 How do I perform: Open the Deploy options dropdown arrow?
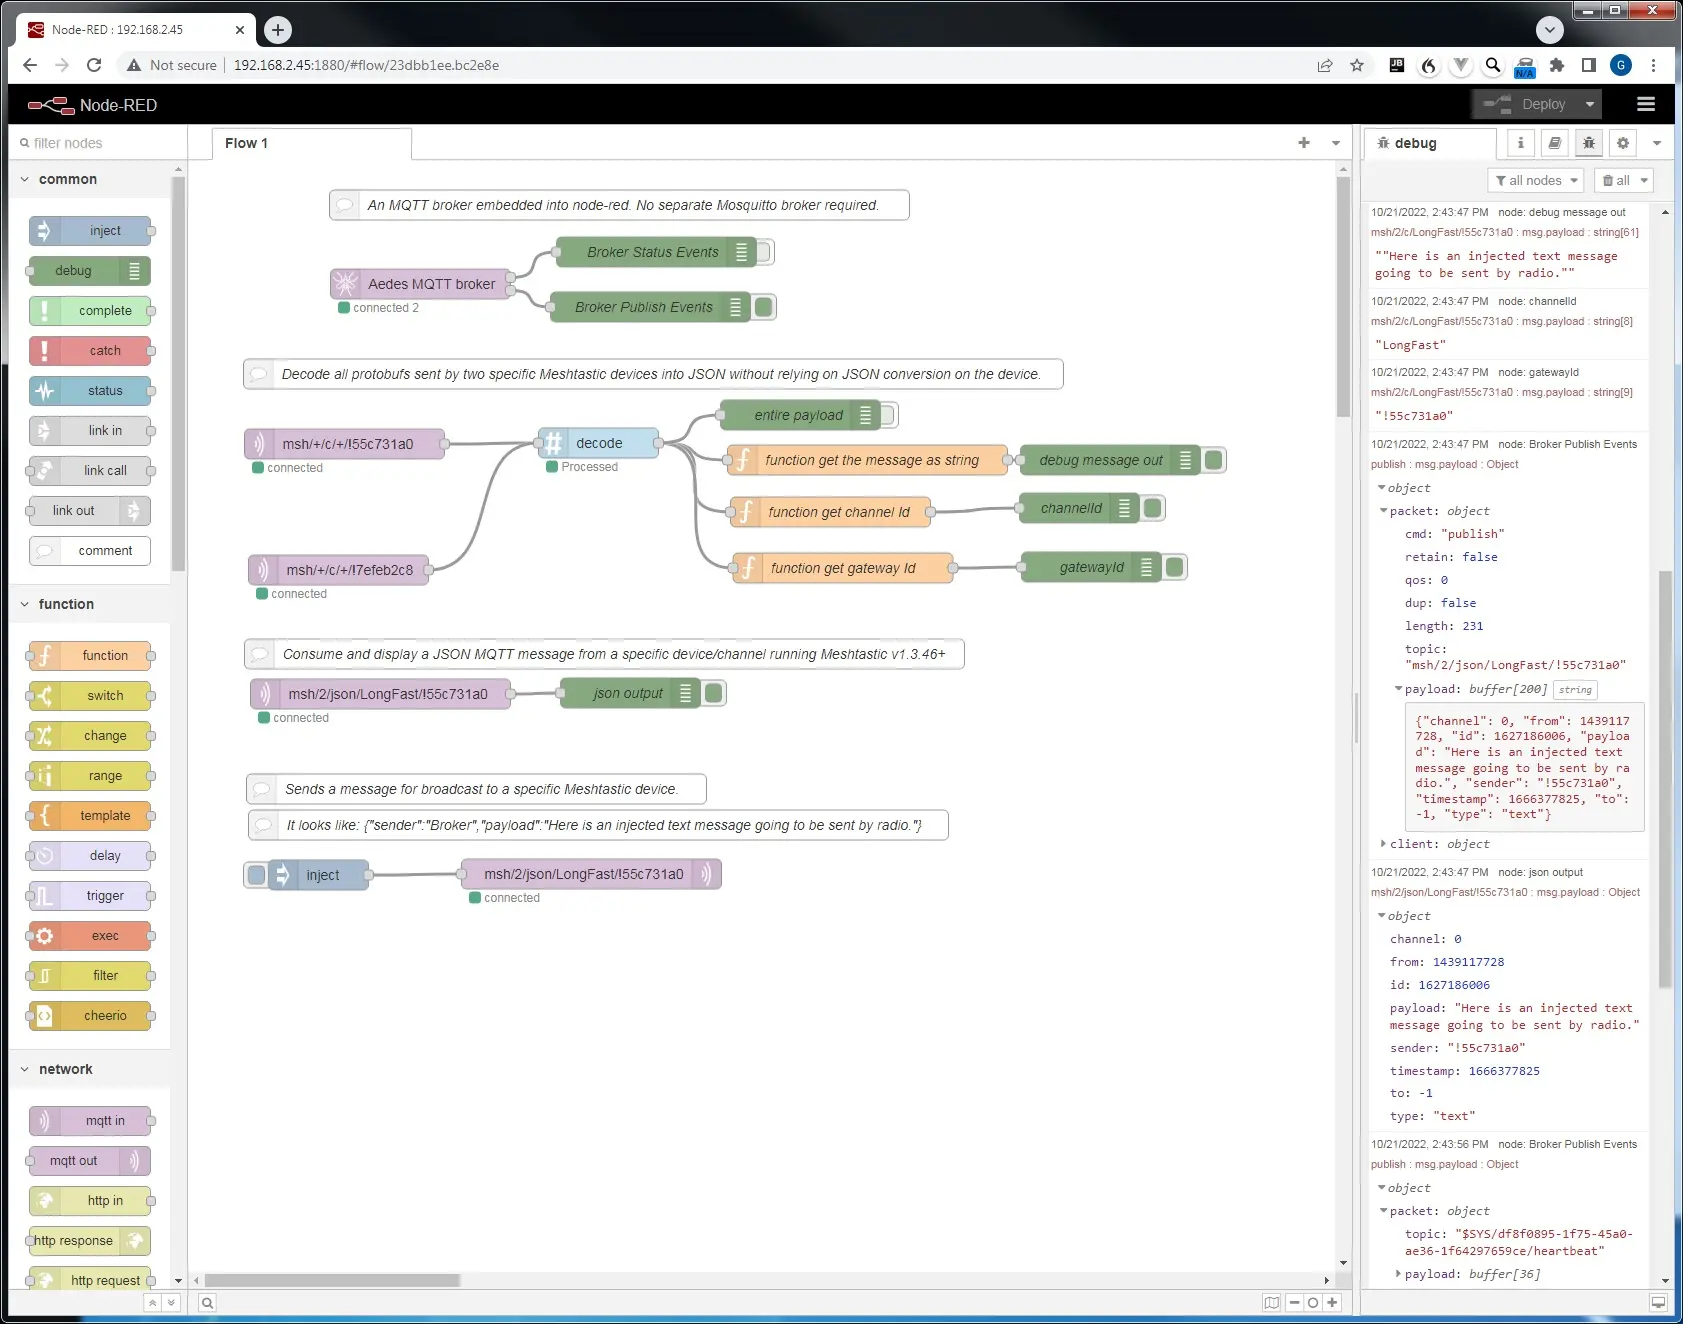[1589, 104]
